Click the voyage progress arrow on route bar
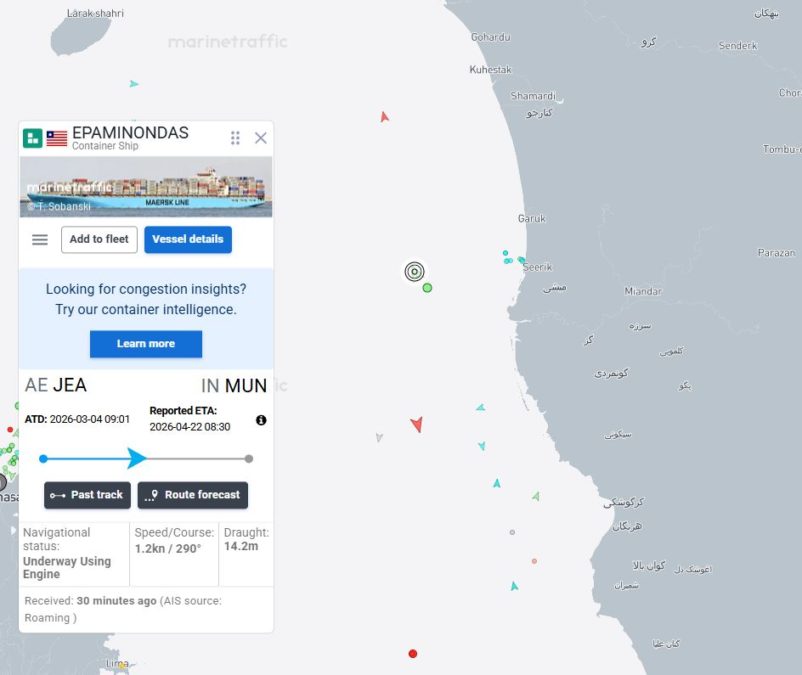Screen dimensions: 802x675 tap(136, 459)
